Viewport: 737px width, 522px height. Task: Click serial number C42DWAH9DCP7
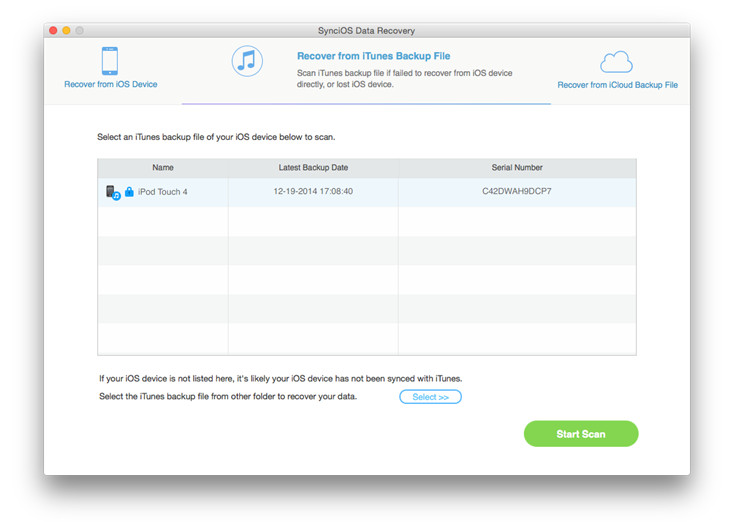517,191
